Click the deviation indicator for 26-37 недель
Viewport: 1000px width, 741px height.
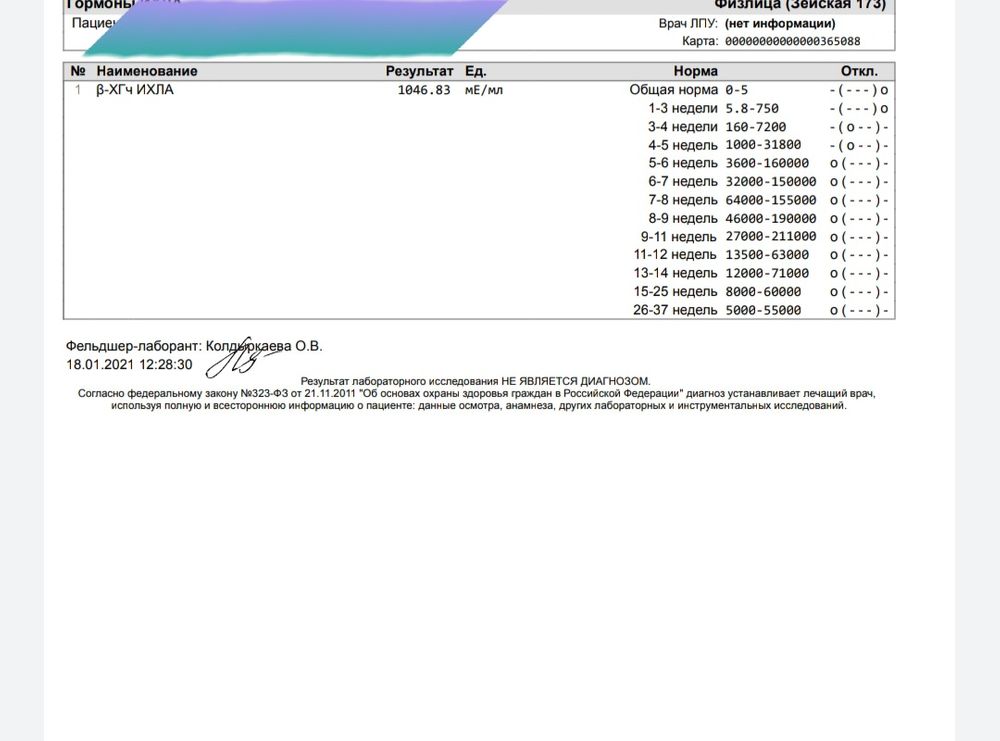859,310
